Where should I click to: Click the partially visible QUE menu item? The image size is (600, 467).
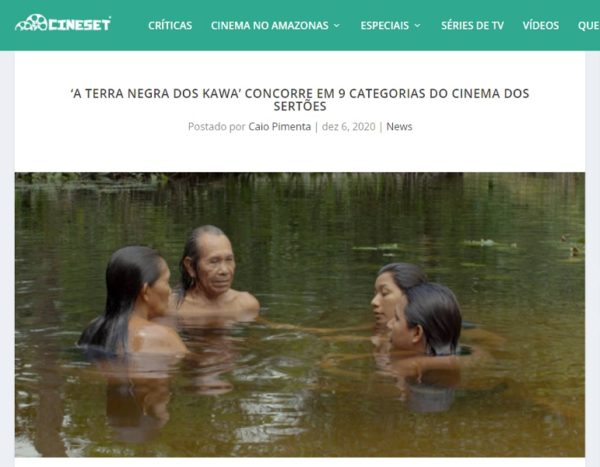(x=589, y=26)
